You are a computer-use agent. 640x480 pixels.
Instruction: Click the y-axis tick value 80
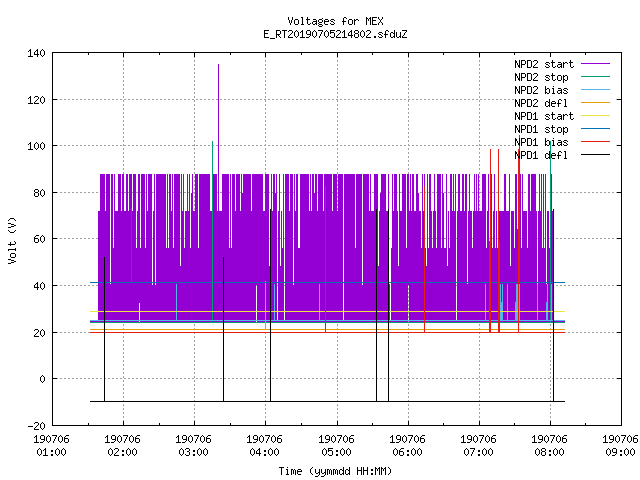tap(40, 193)
